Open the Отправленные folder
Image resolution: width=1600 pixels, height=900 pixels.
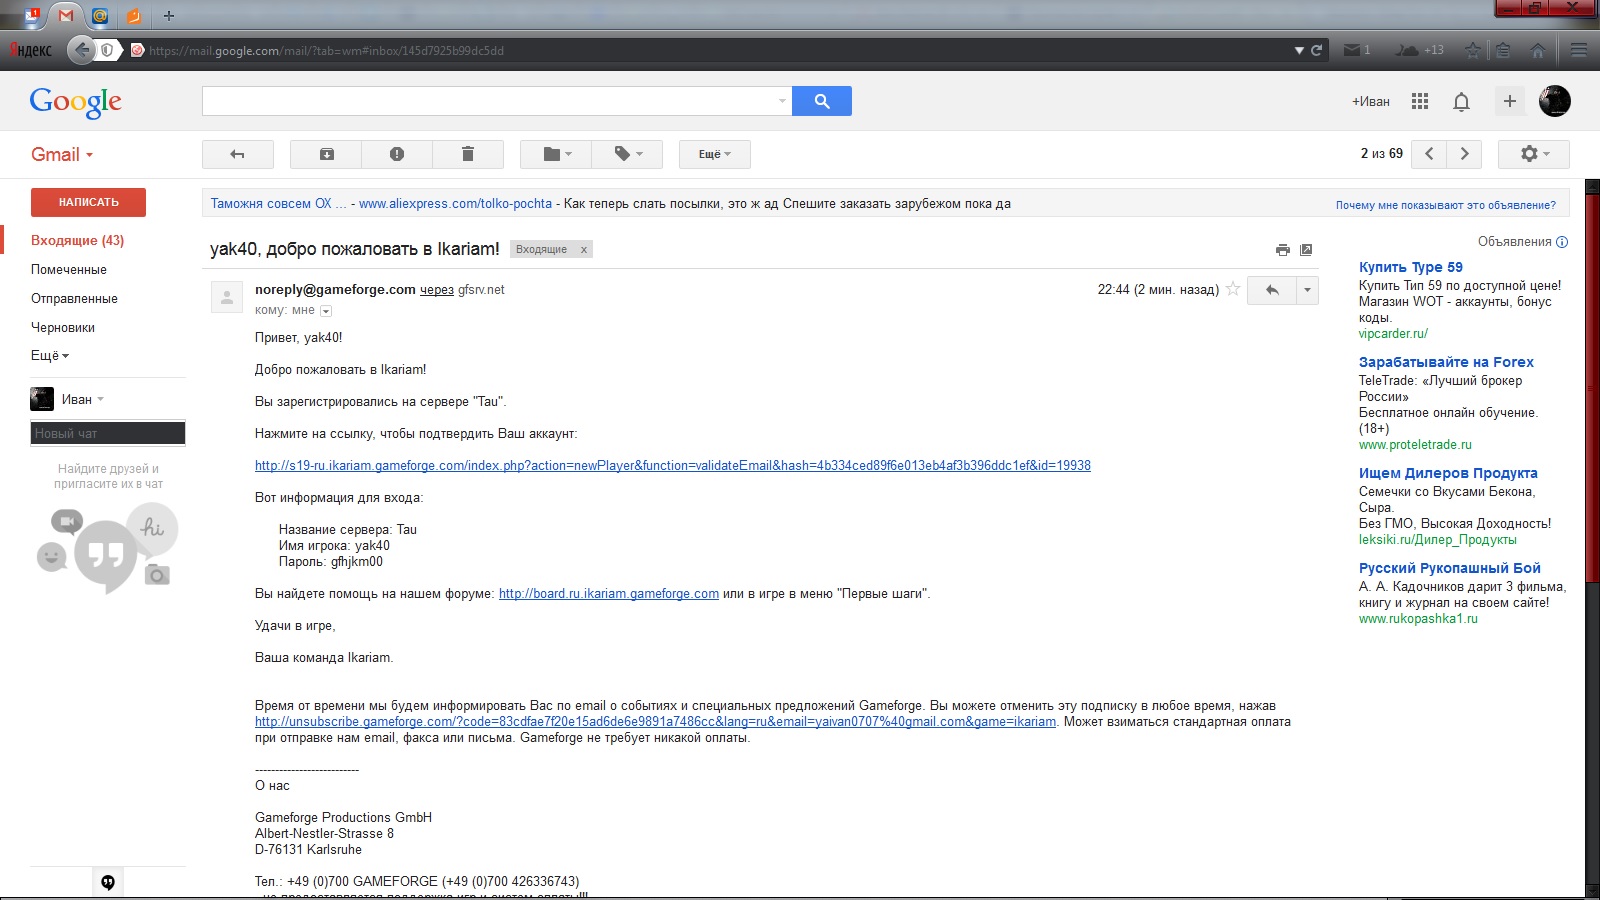click(74, 298)
